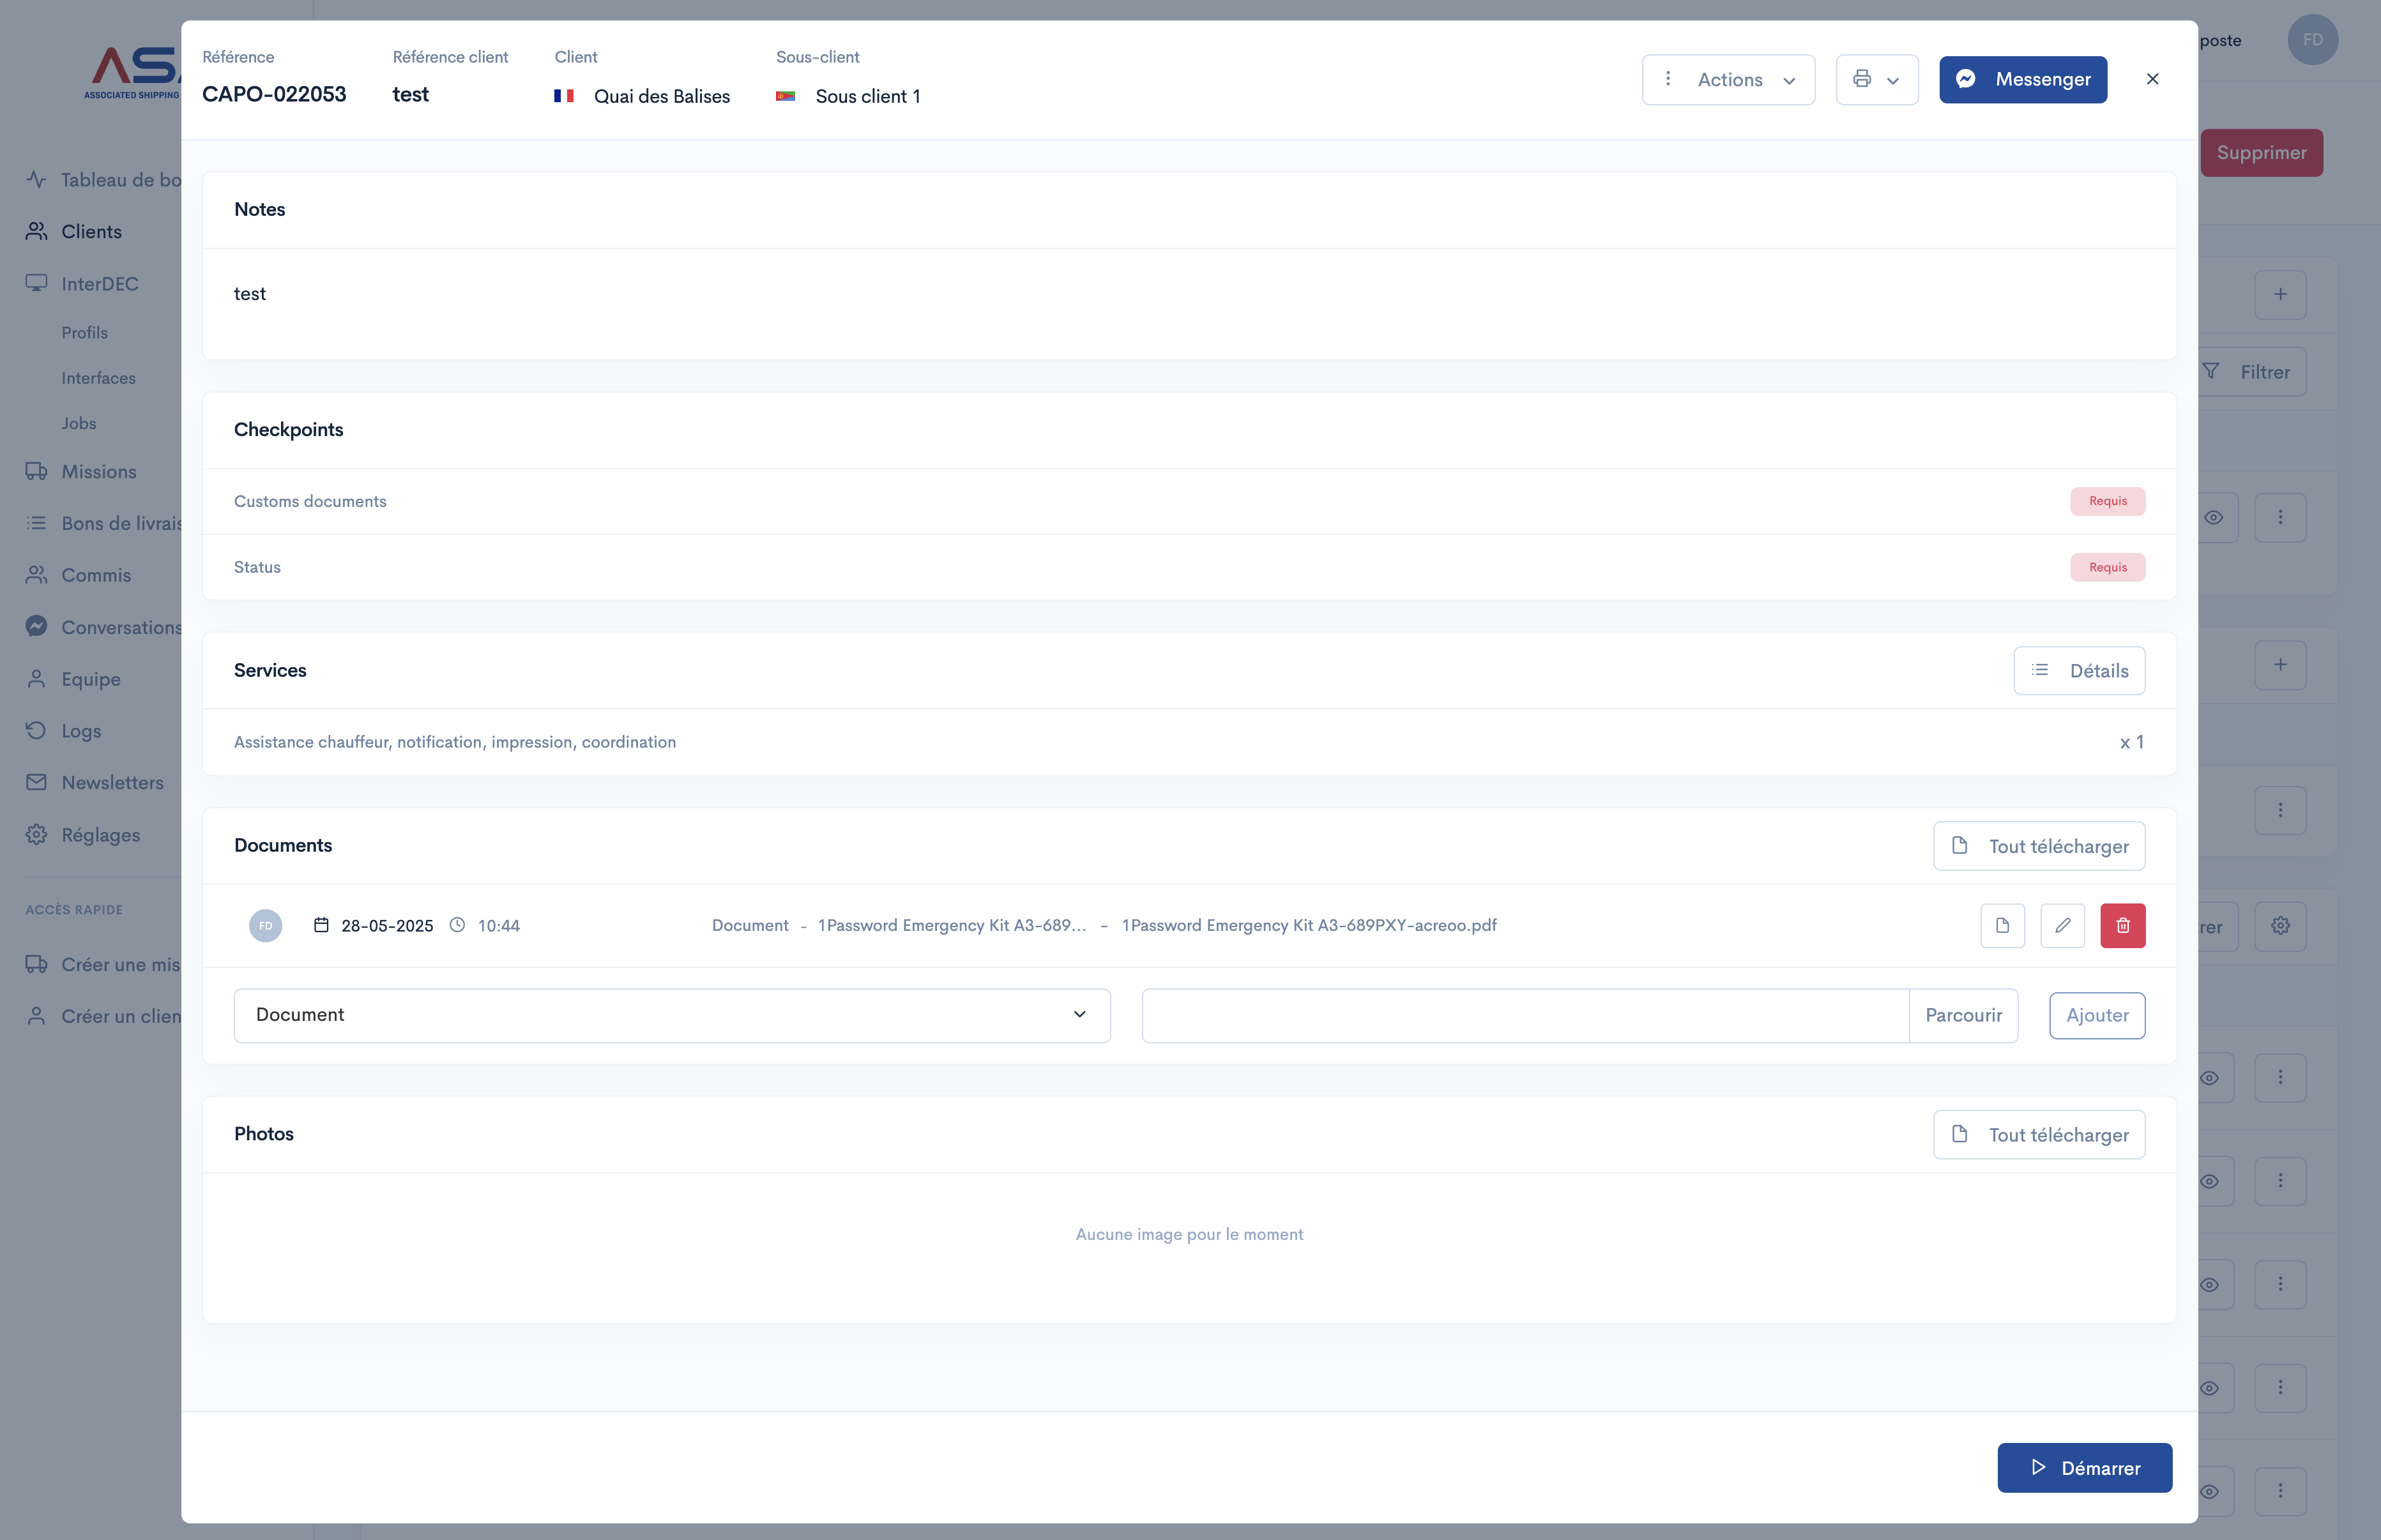
Task: Click the file path input field
Action: pyautogui.click(x=1525, y=1015)
